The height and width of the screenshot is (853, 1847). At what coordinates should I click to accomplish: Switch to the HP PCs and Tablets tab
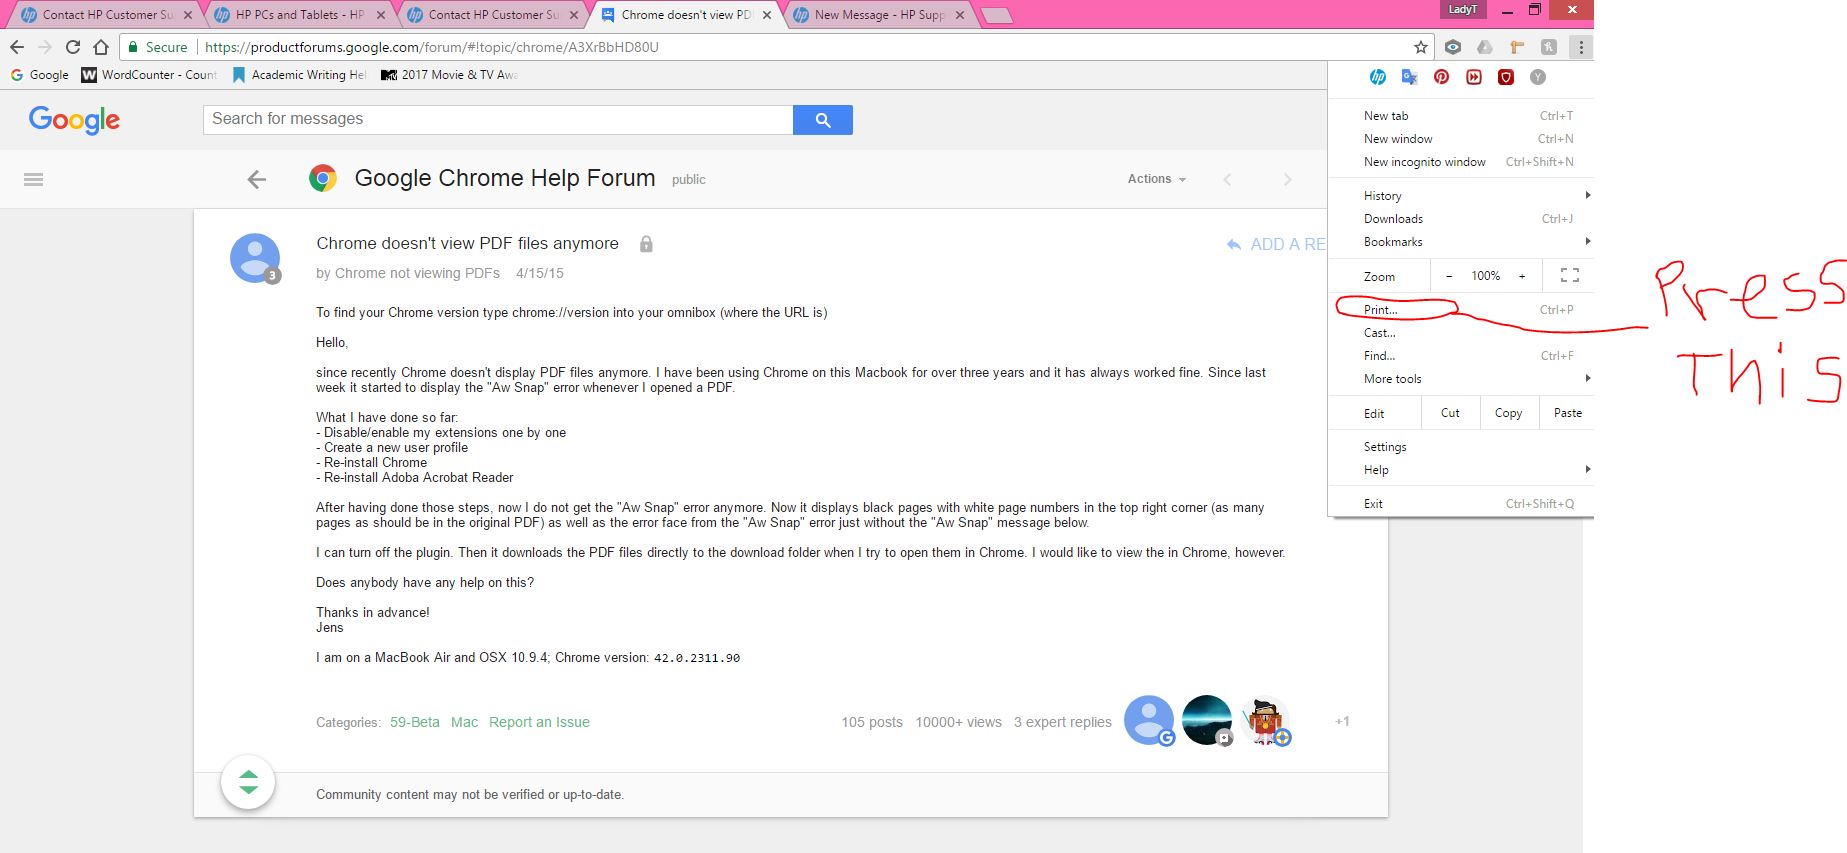coord(298,15)
